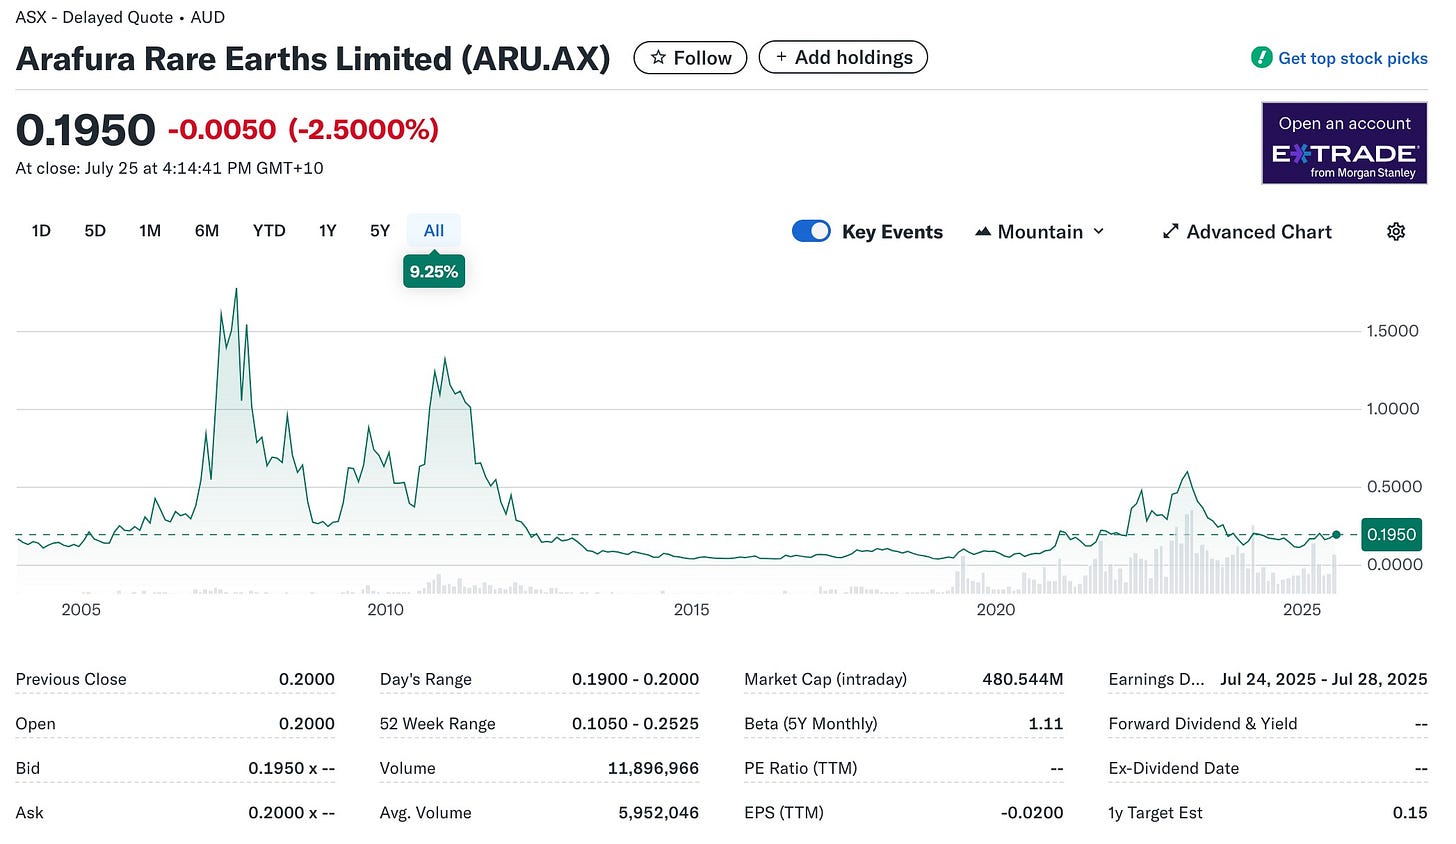
Task: Click the Previous Close value 0.2000
Action: point(307,679)
